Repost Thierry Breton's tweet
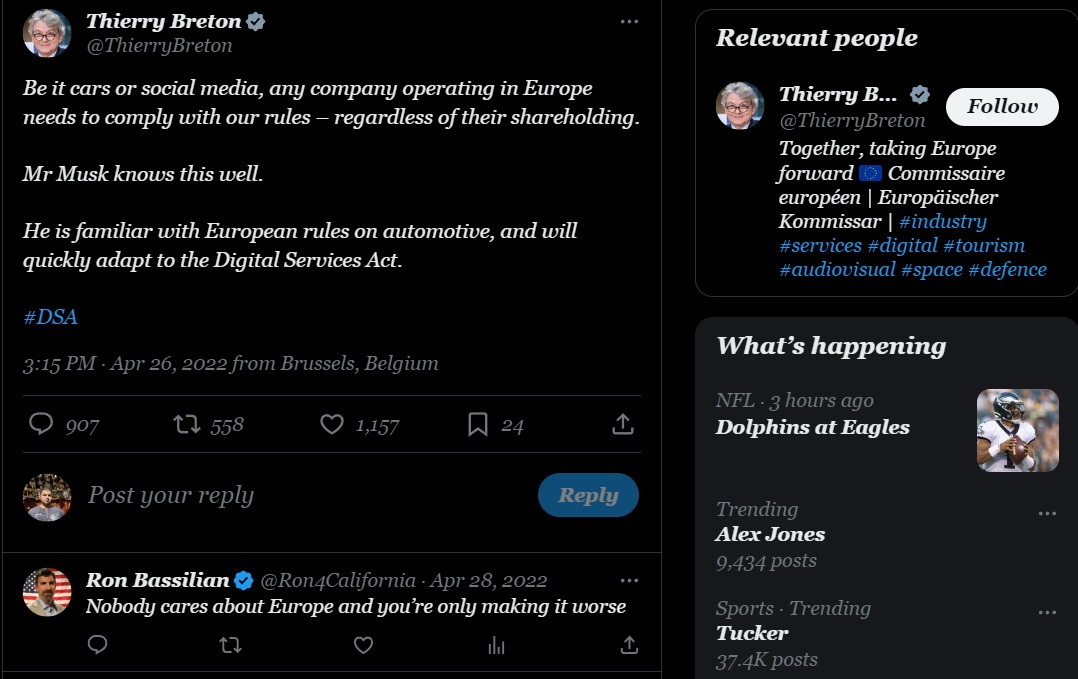1078x679 pixels. point(187,425)
